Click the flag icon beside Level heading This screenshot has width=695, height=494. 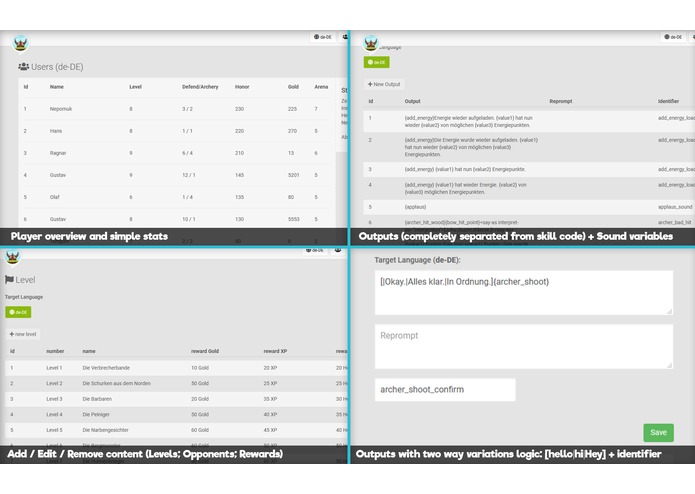pos(9,280)
